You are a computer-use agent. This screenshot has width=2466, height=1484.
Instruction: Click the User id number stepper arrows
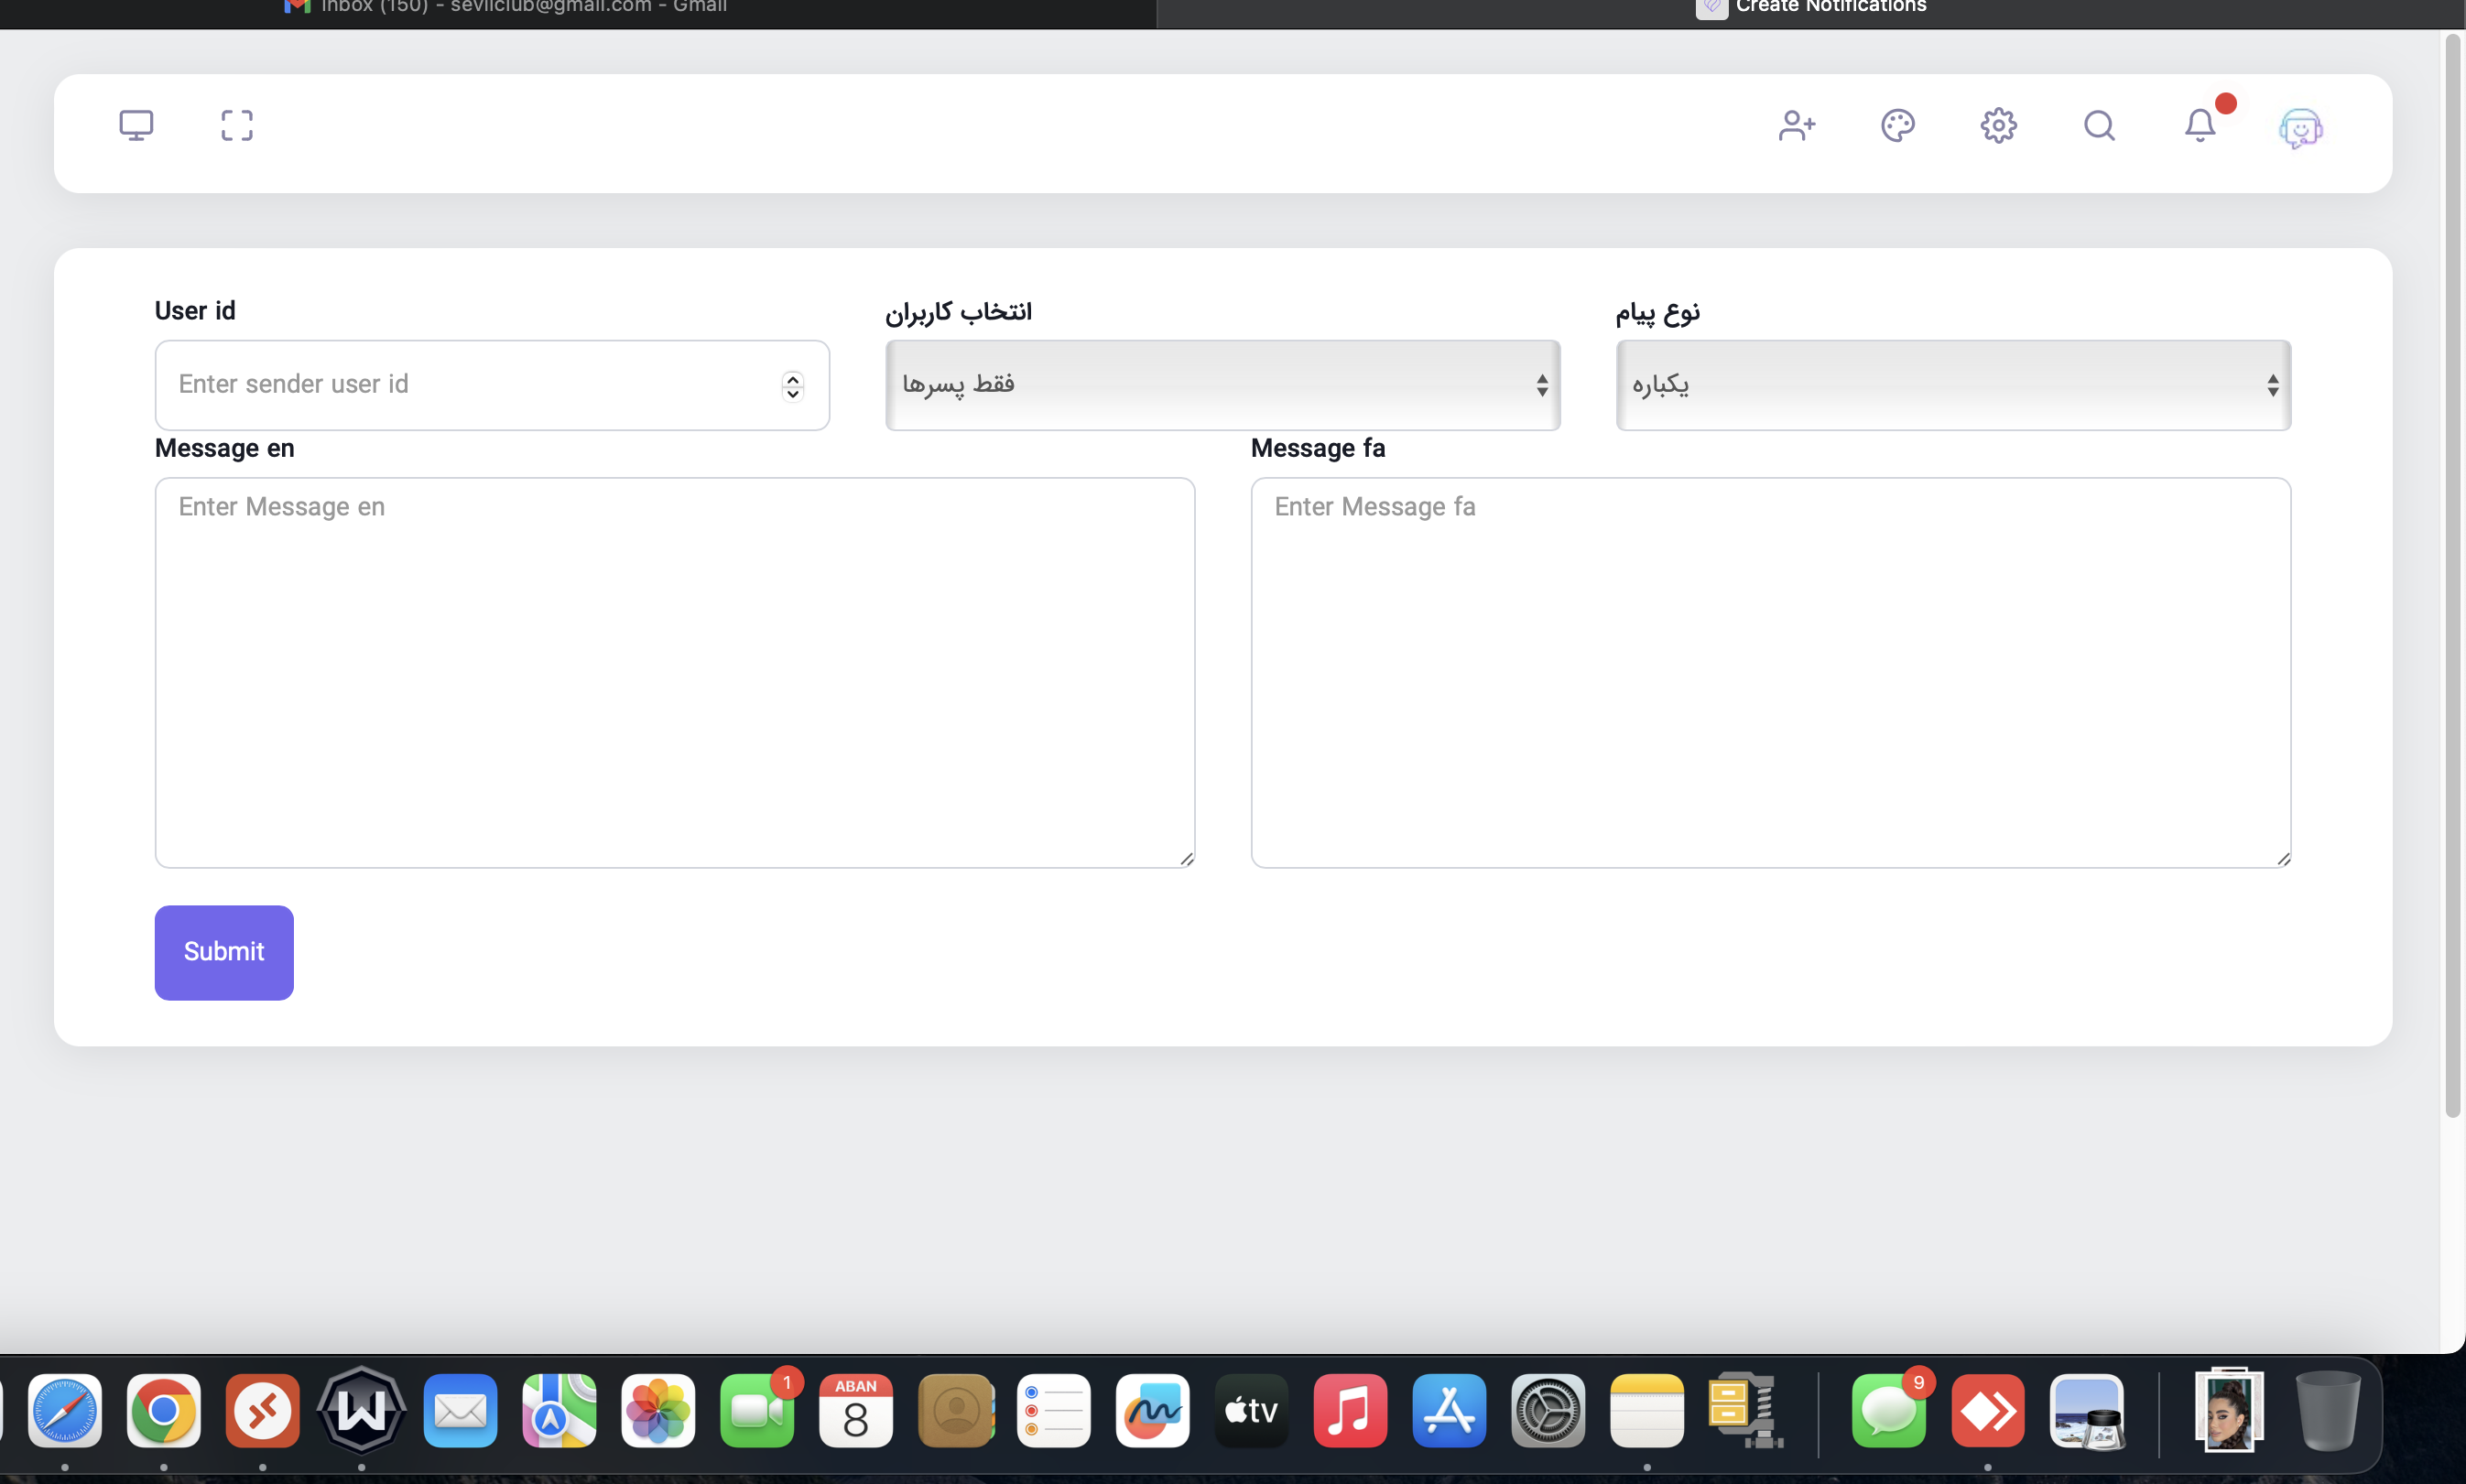coord(792,385)
